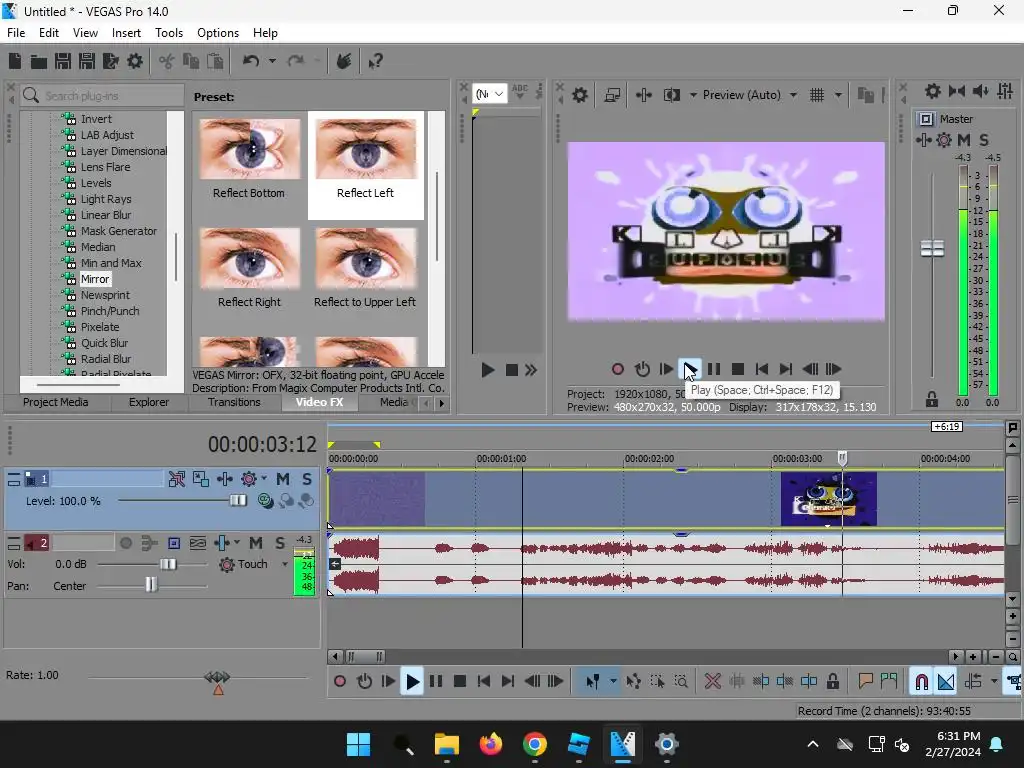
Task: Toggle Master bus Solo S button
Action: click(984, 140)
